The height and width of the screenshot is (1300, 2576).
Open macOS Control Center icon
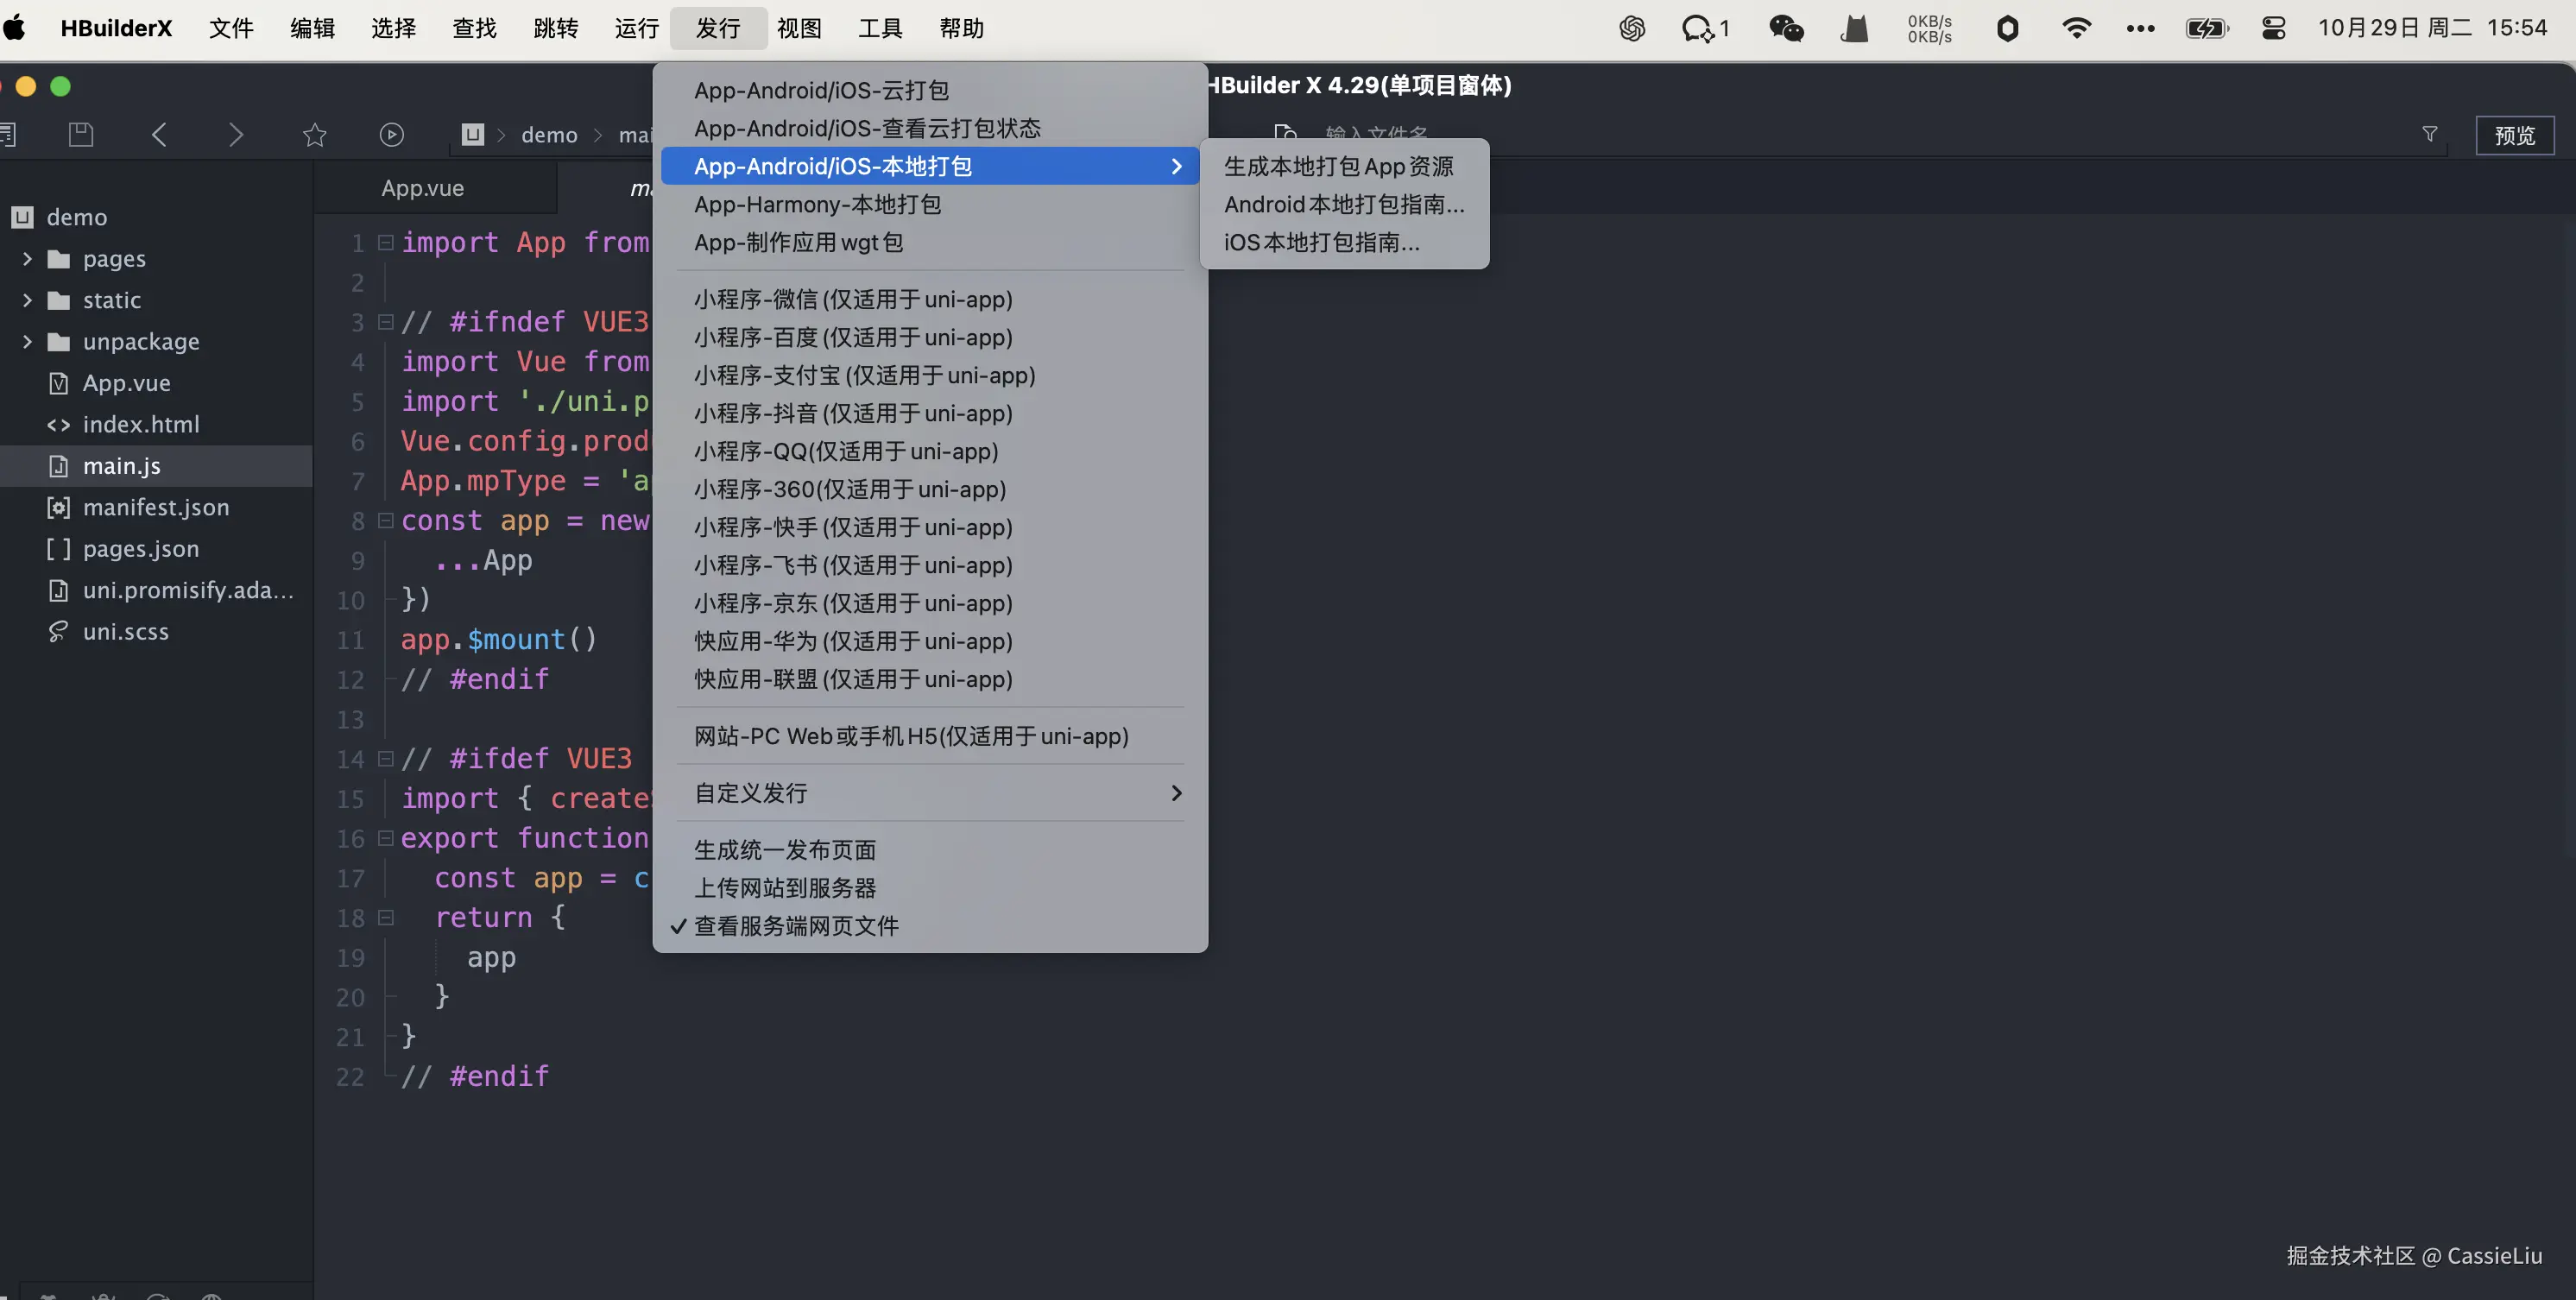[2273, 28]
